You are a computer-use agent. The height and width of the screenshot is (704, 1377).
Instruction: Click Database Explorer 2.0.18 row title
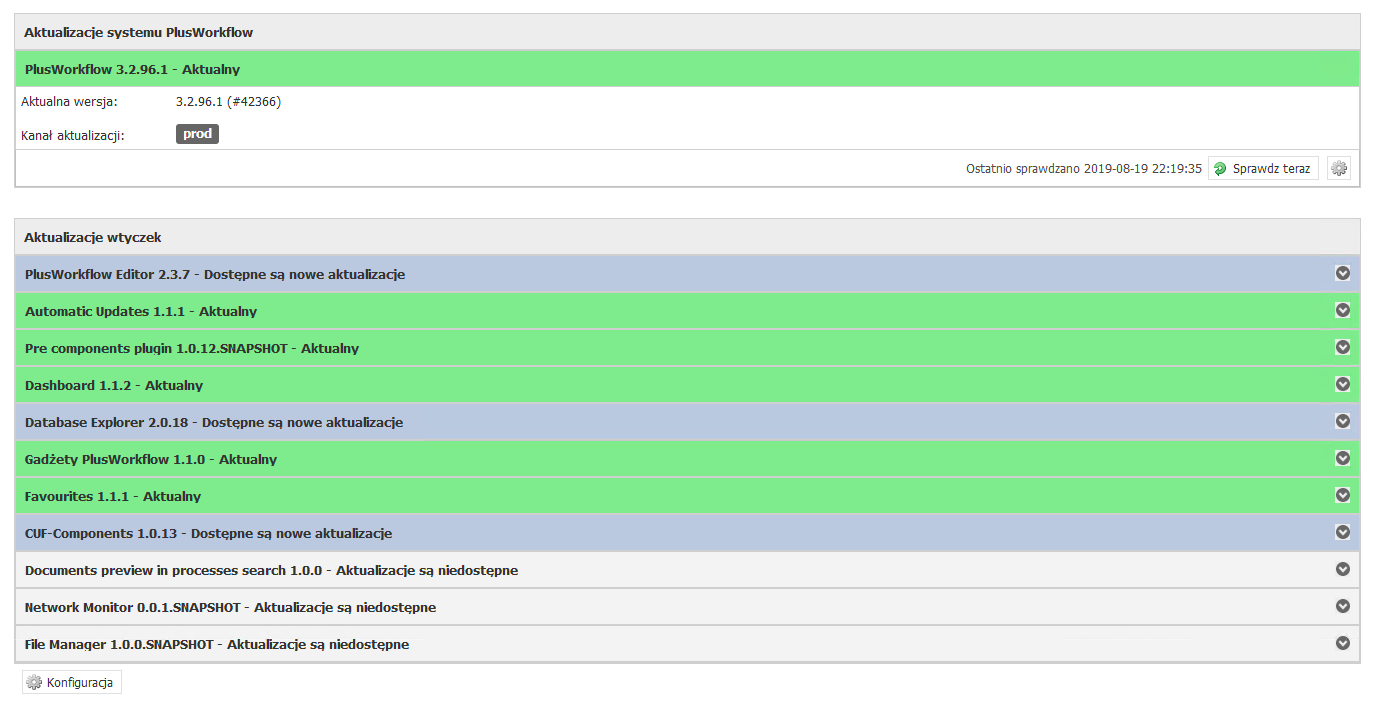(x=214, y=422)
